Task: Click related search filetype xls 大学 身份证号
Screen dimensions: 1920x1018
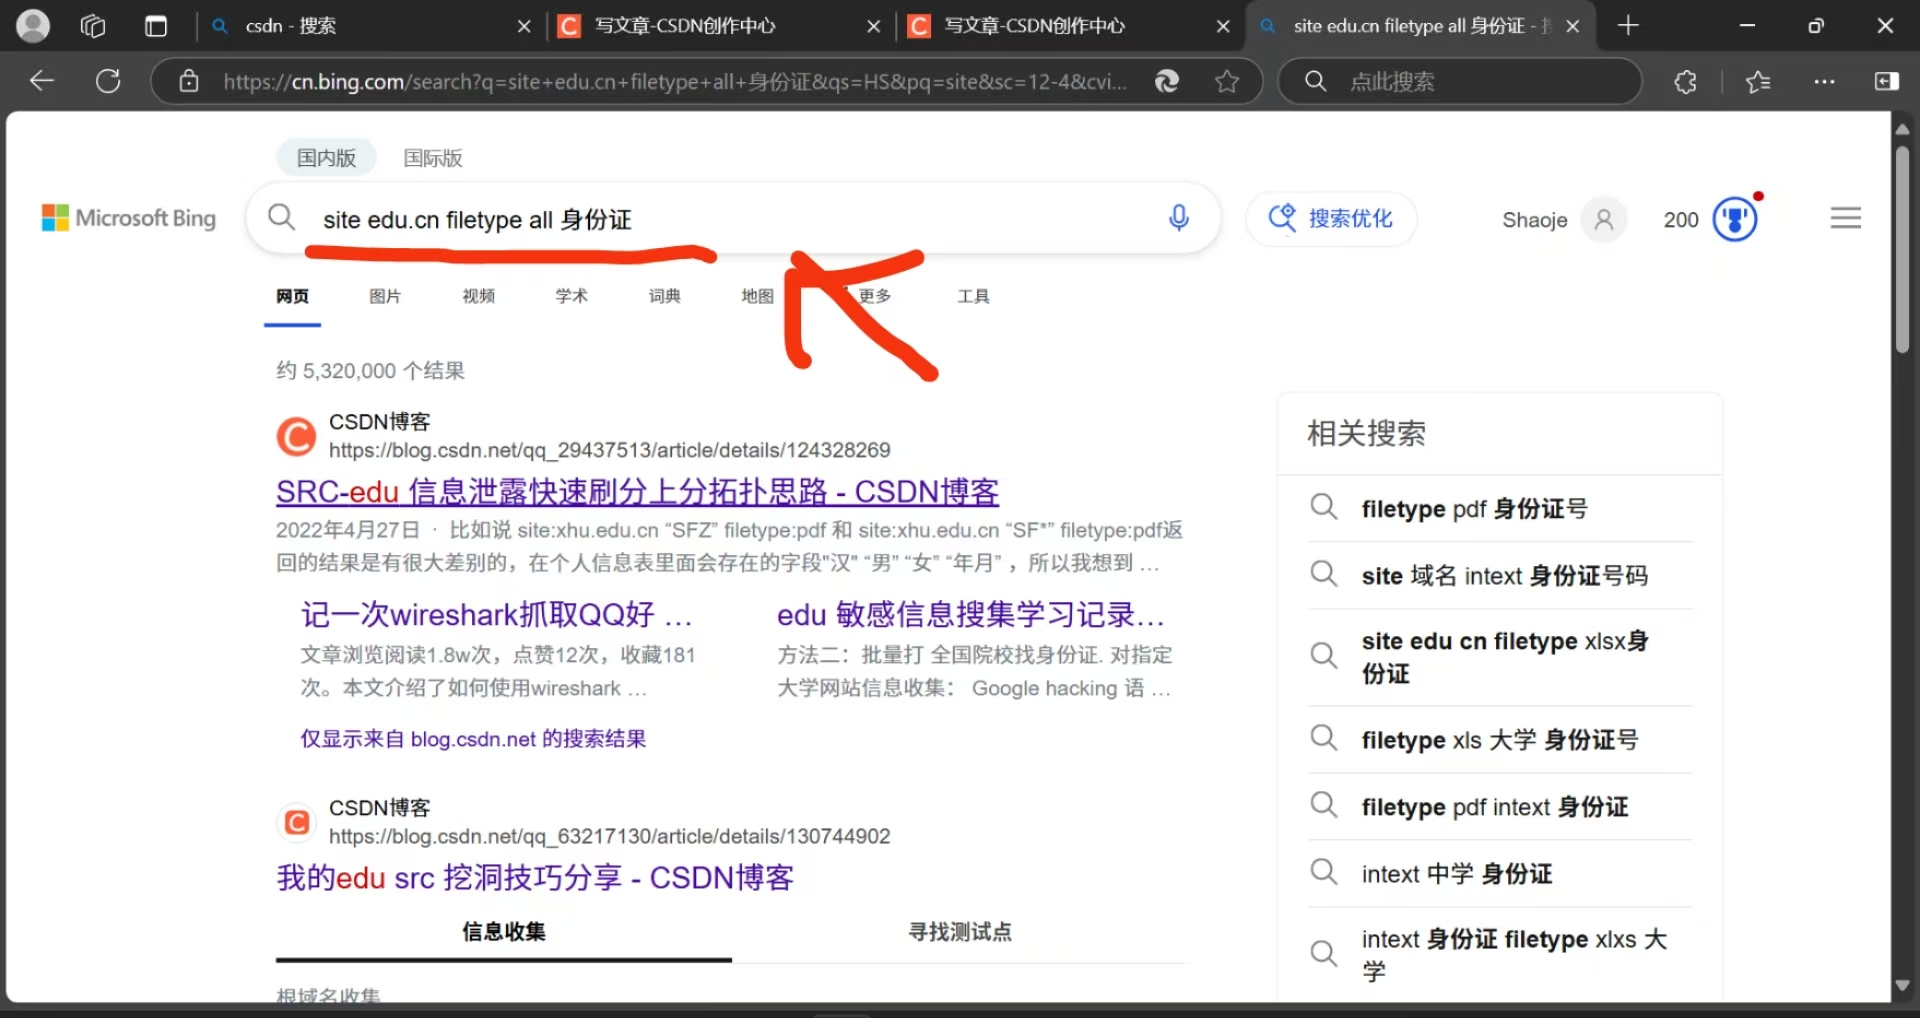Action: coord(1501,739)
